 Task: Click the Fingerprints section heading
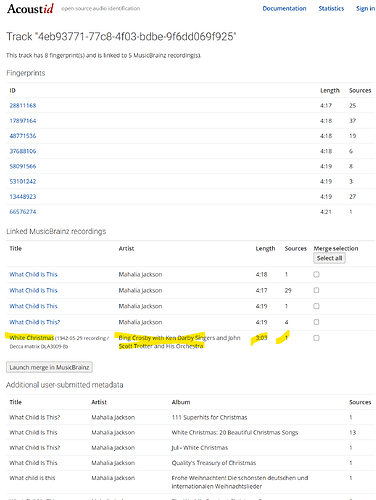point(26,73)
